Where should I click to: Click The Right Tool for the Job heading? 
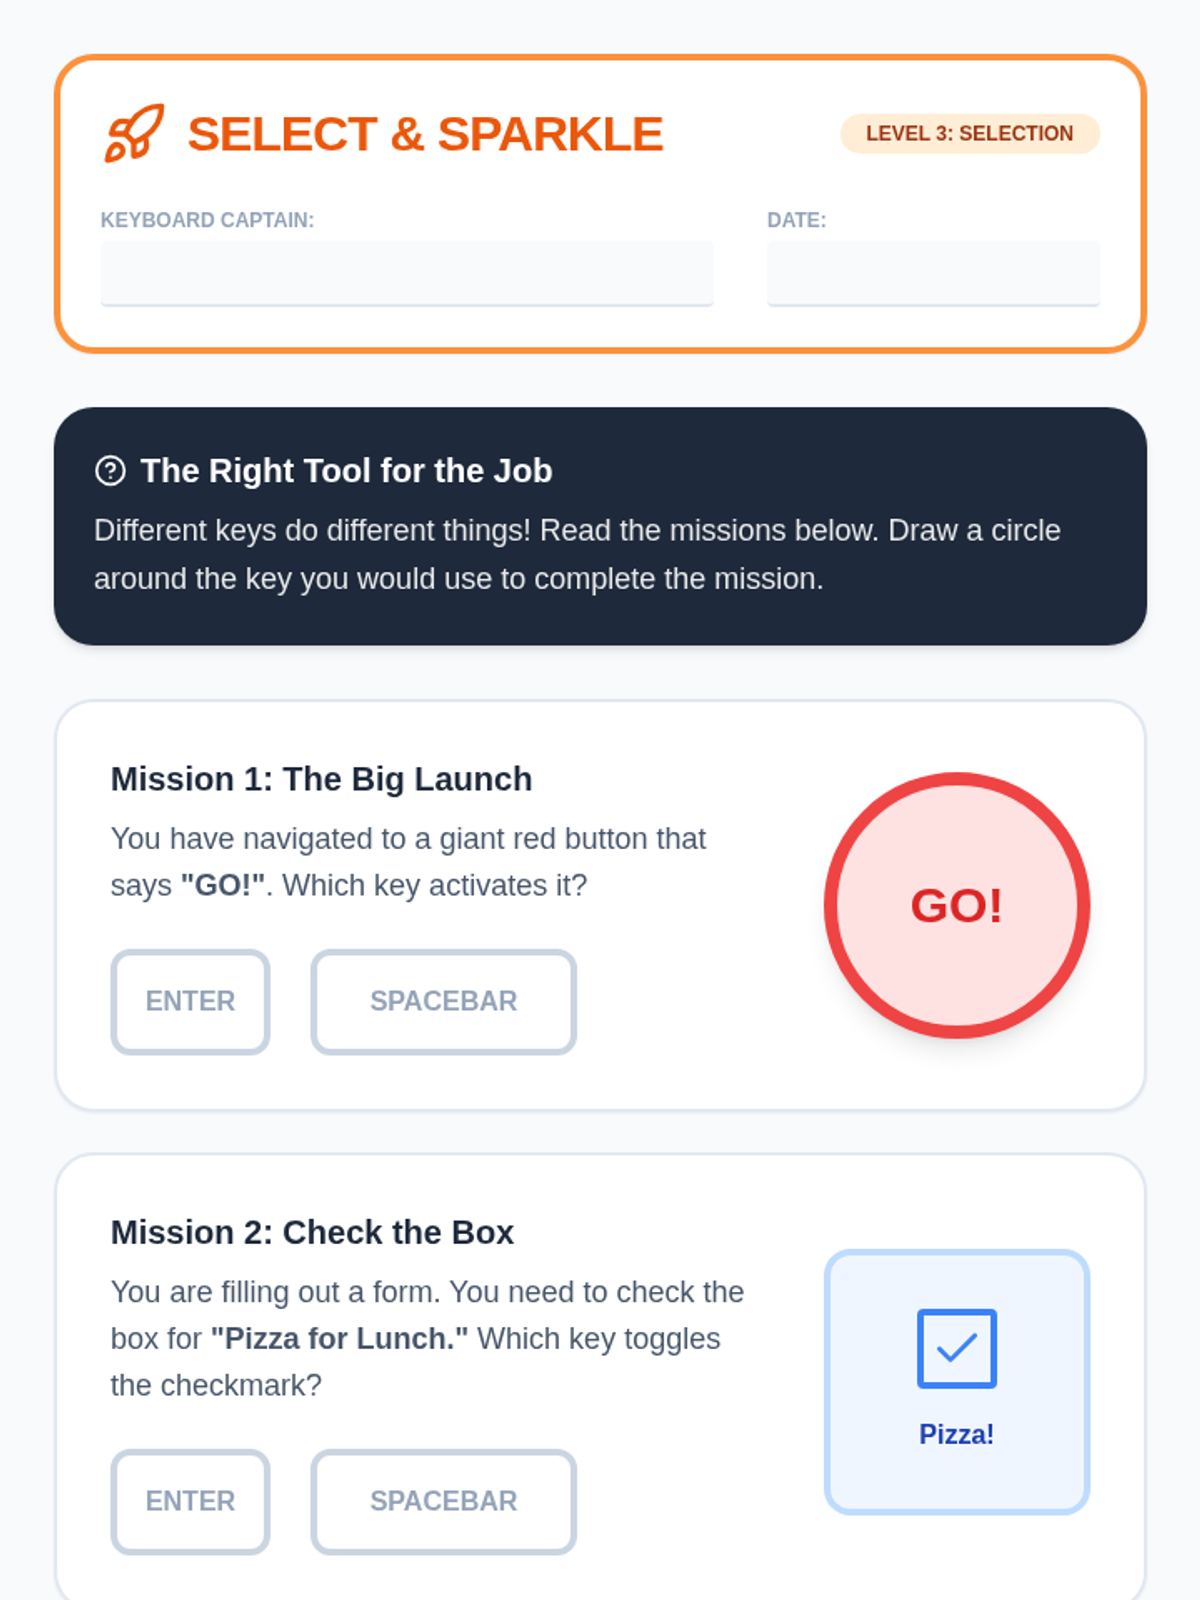(346, 470)
